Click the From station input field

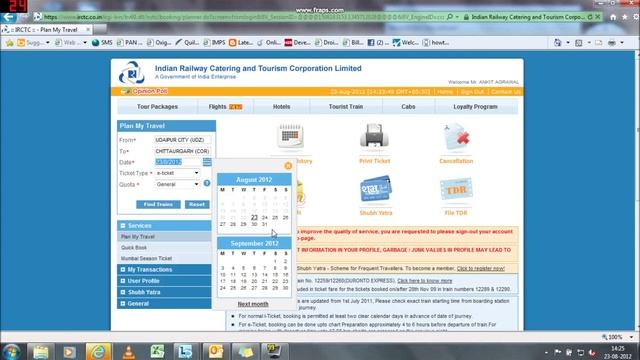click(183, 140)
